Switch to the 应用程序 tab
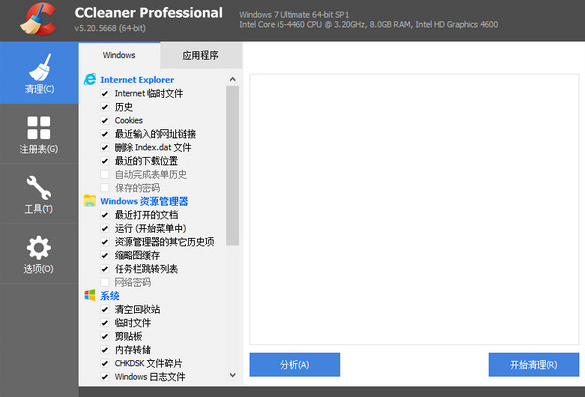 coord(201,55)
